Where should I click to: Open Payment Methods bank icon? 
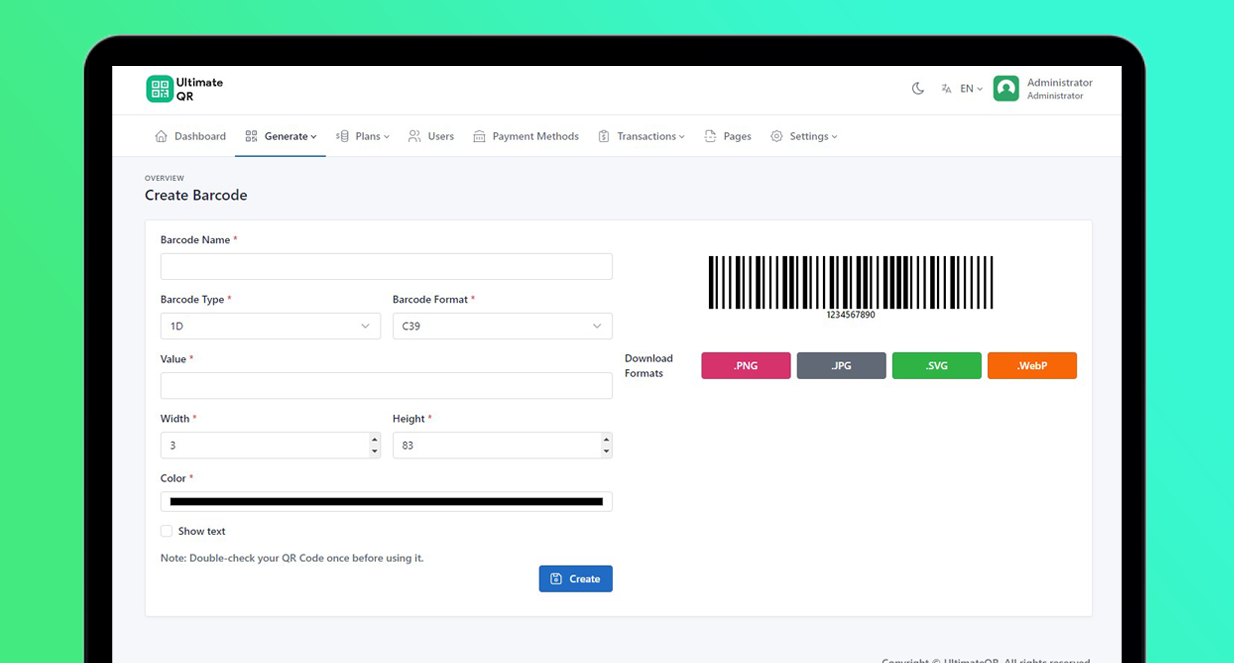[479, 135]
